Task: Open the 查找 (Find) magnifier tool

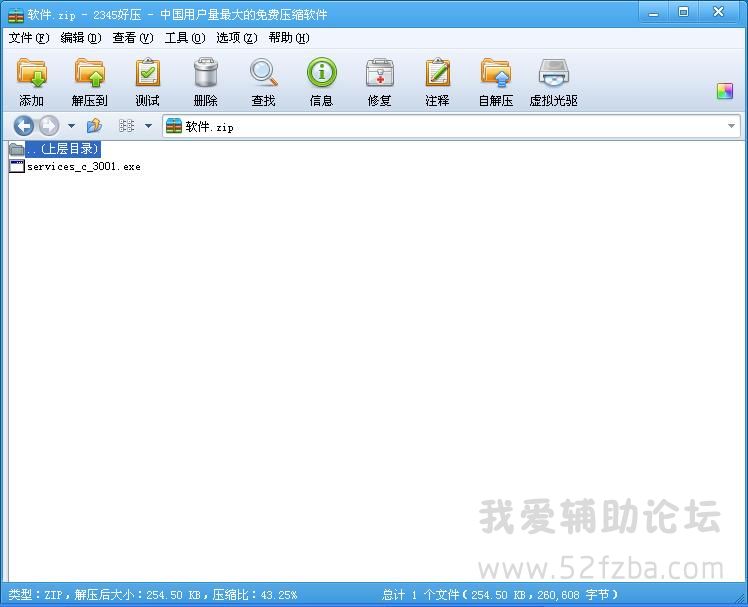Action: [x=263, y=82]
